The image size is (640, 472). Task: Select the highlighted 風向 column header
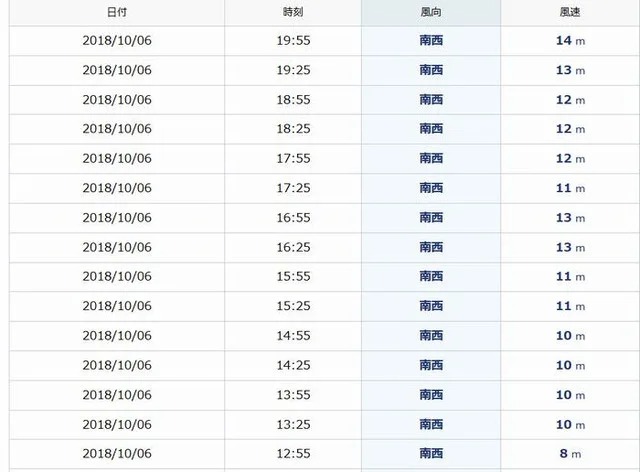tap(431, 12)
